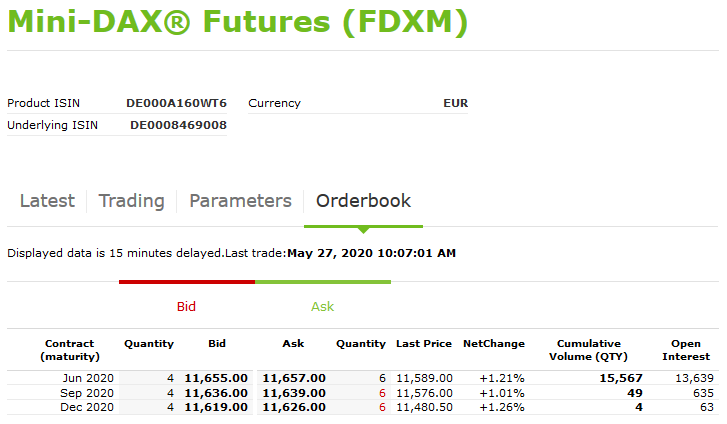Select the Jun 2020 contract row
The image size is (727, 424).
pos(363,378)
